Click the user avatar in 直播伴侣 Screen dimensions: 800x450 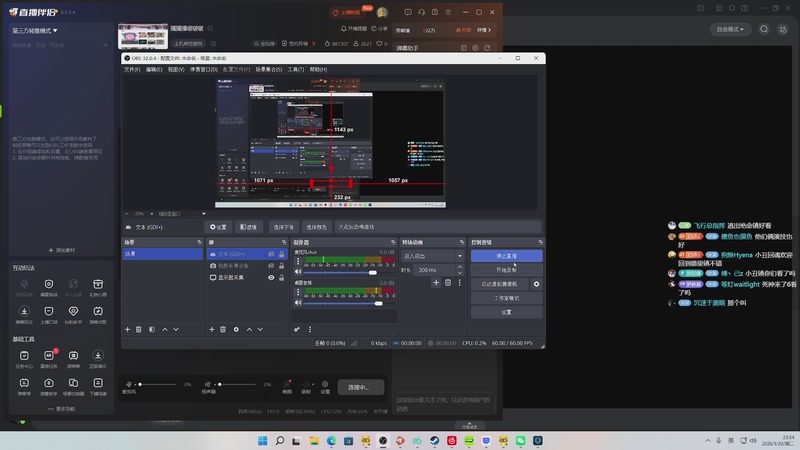pyautogui.click(x=382, y=12)
